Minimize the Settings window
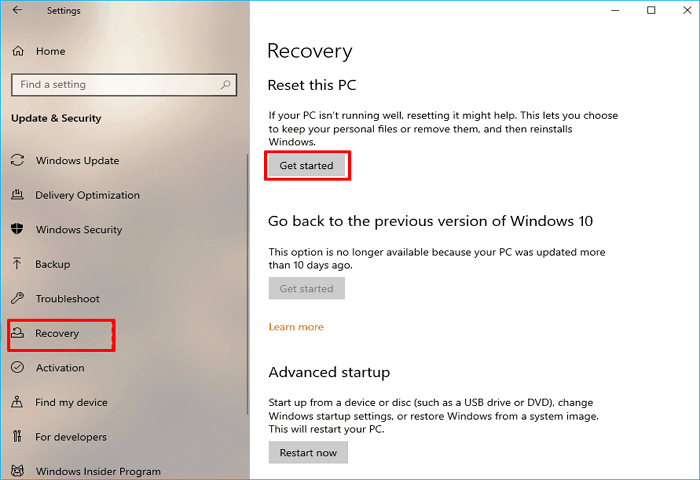This screenshot has height=480, width=700. 616,11
